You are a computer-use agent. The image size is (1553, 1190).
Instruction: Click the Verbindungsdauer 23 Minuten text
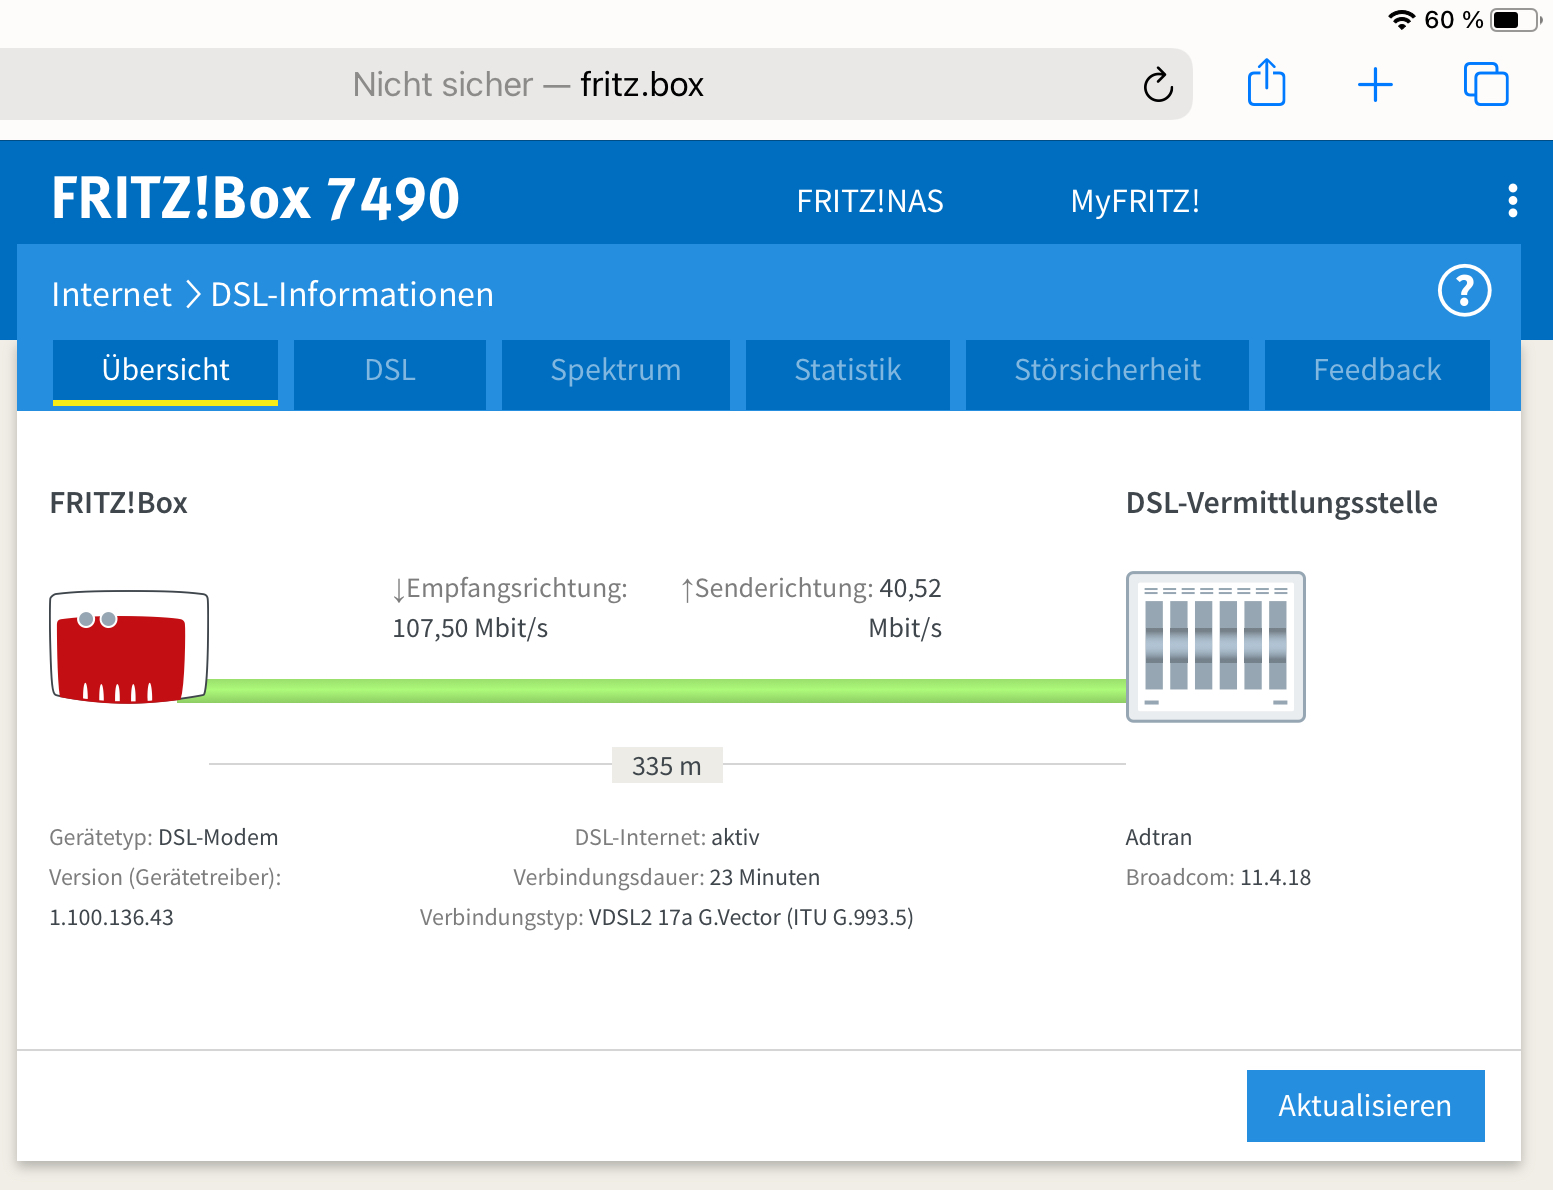666,877
